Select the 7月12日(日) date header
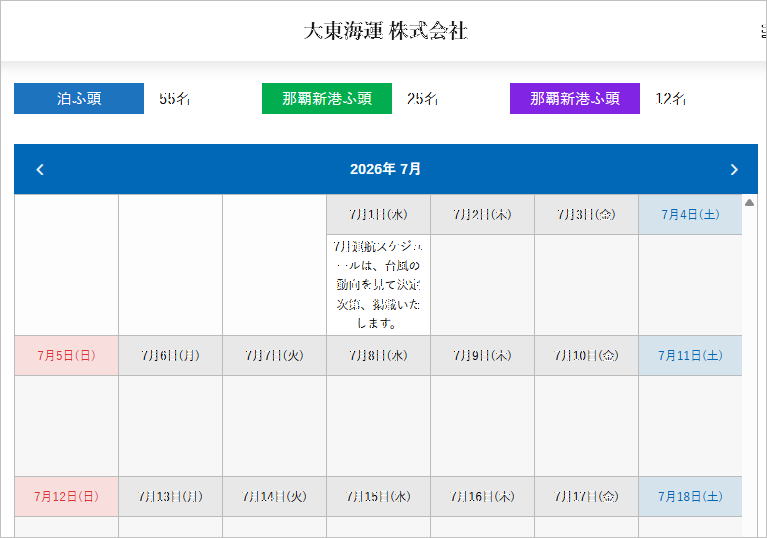 click(x=66, y=496)
